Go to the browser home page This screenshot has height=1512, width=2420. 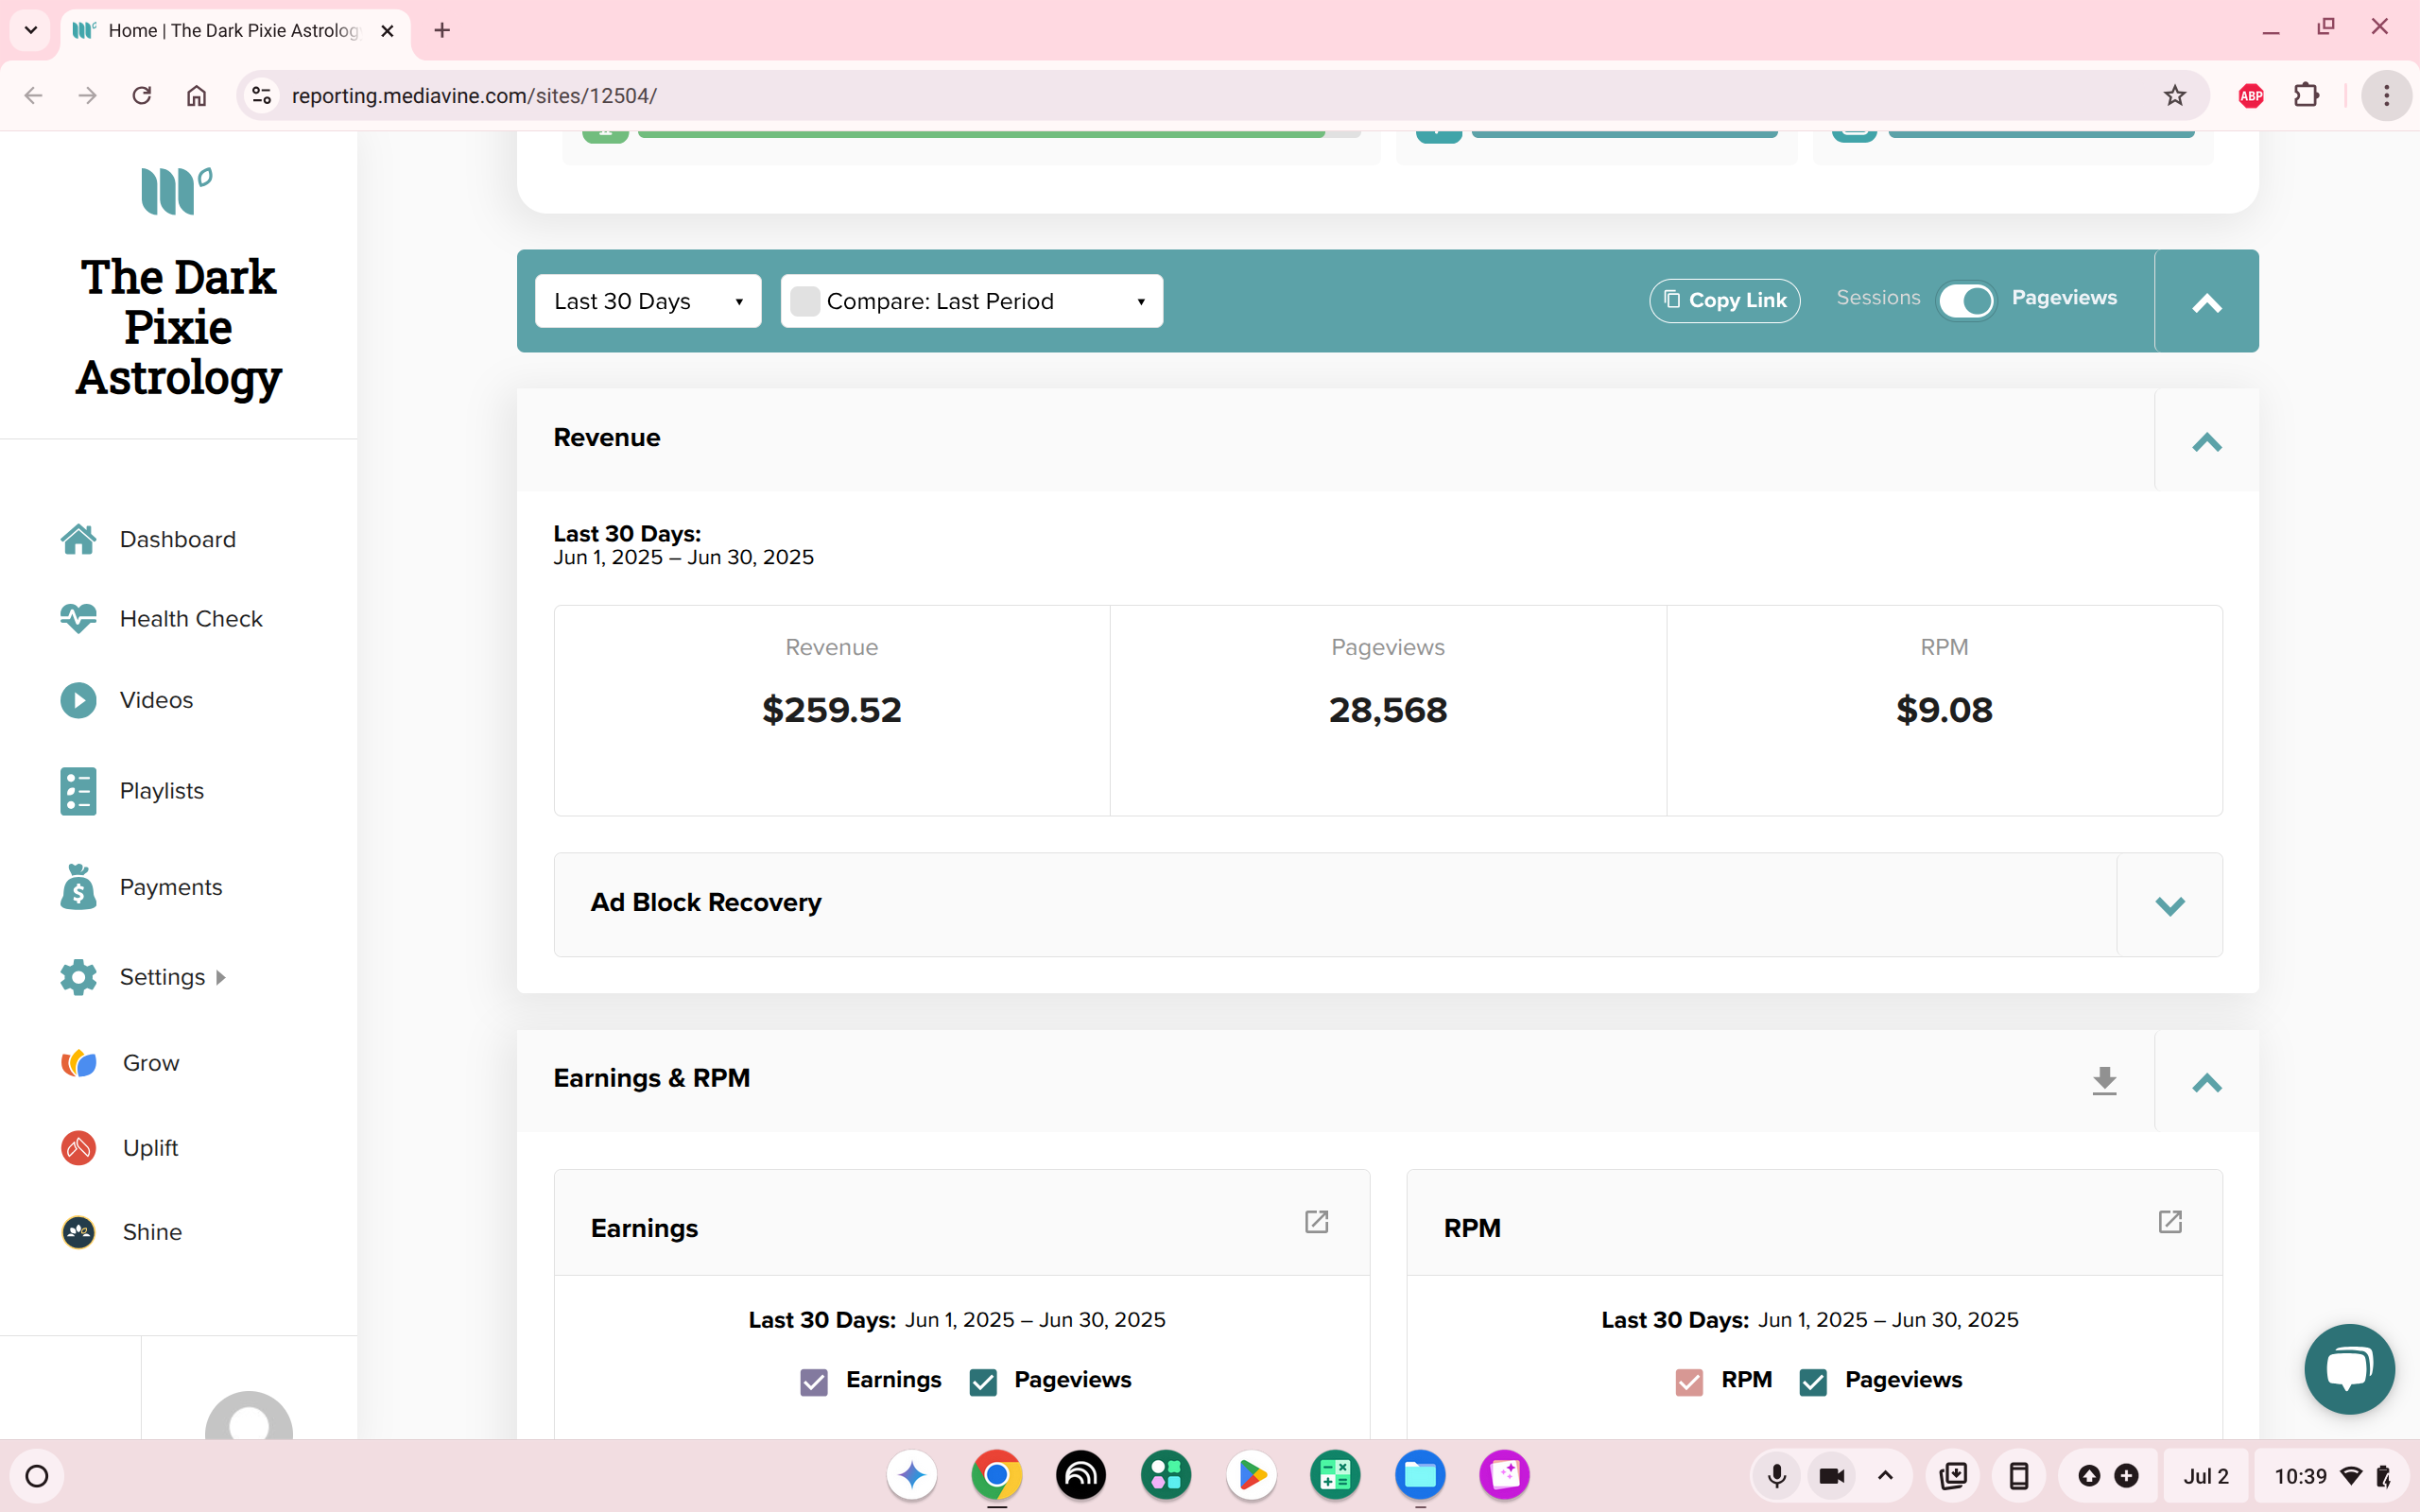tap(196, 96)
